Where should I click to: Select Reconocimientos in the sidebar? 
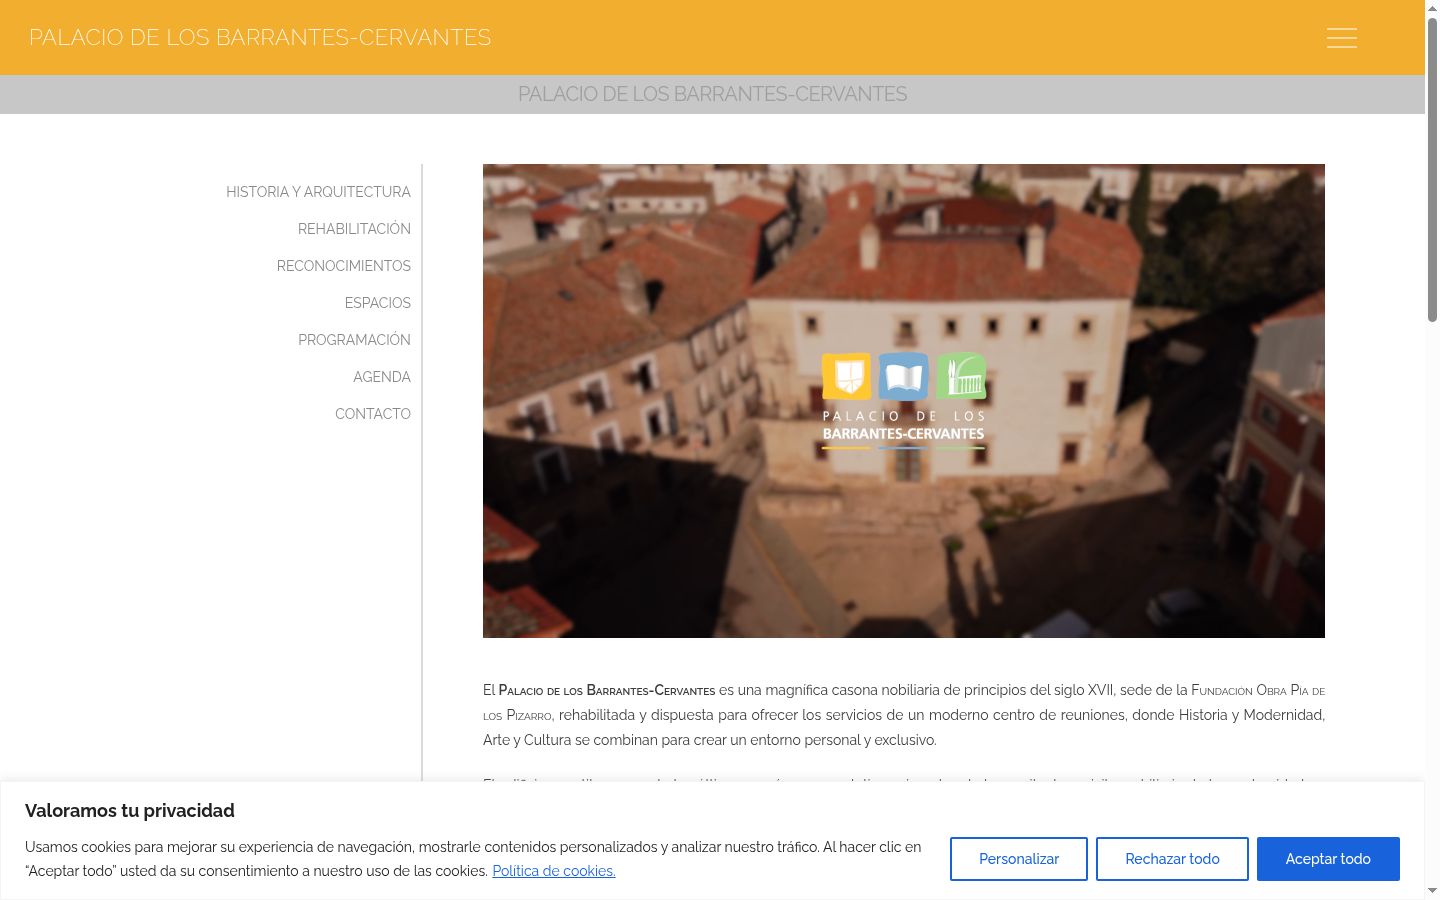click(x=344, y=266)
